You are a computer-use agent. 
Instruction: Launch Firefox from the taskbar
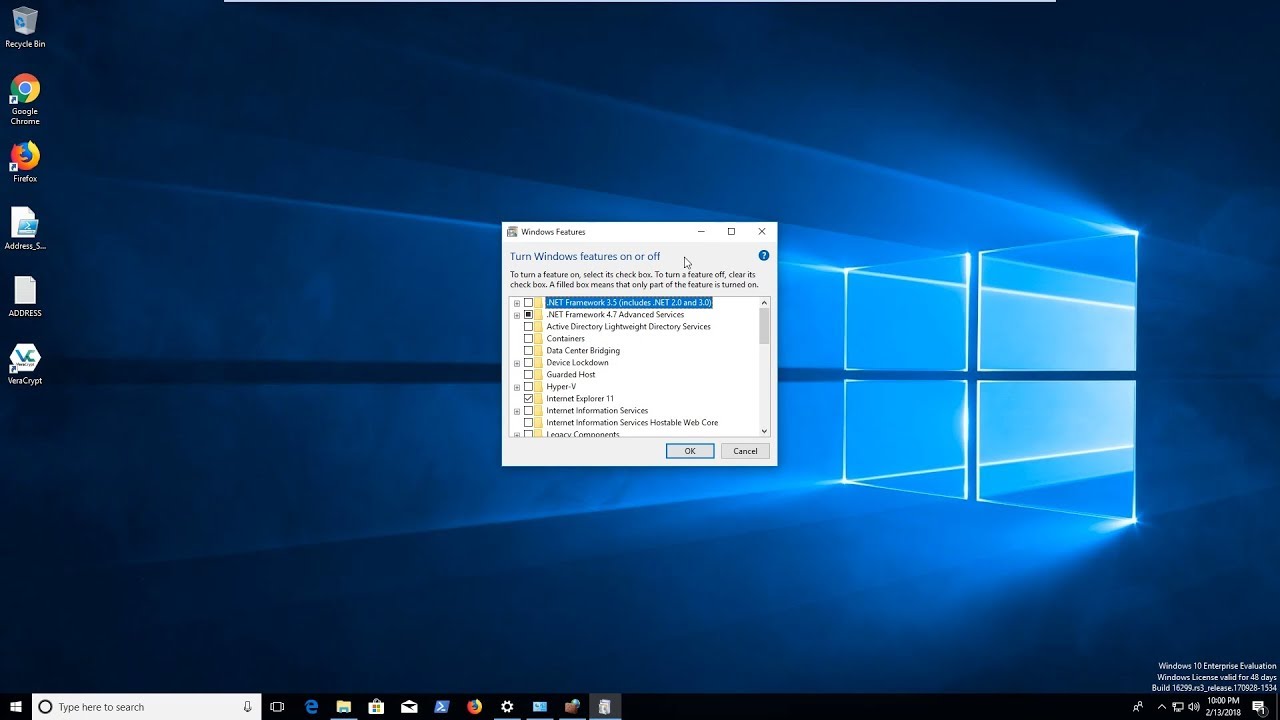click(474, 707)
